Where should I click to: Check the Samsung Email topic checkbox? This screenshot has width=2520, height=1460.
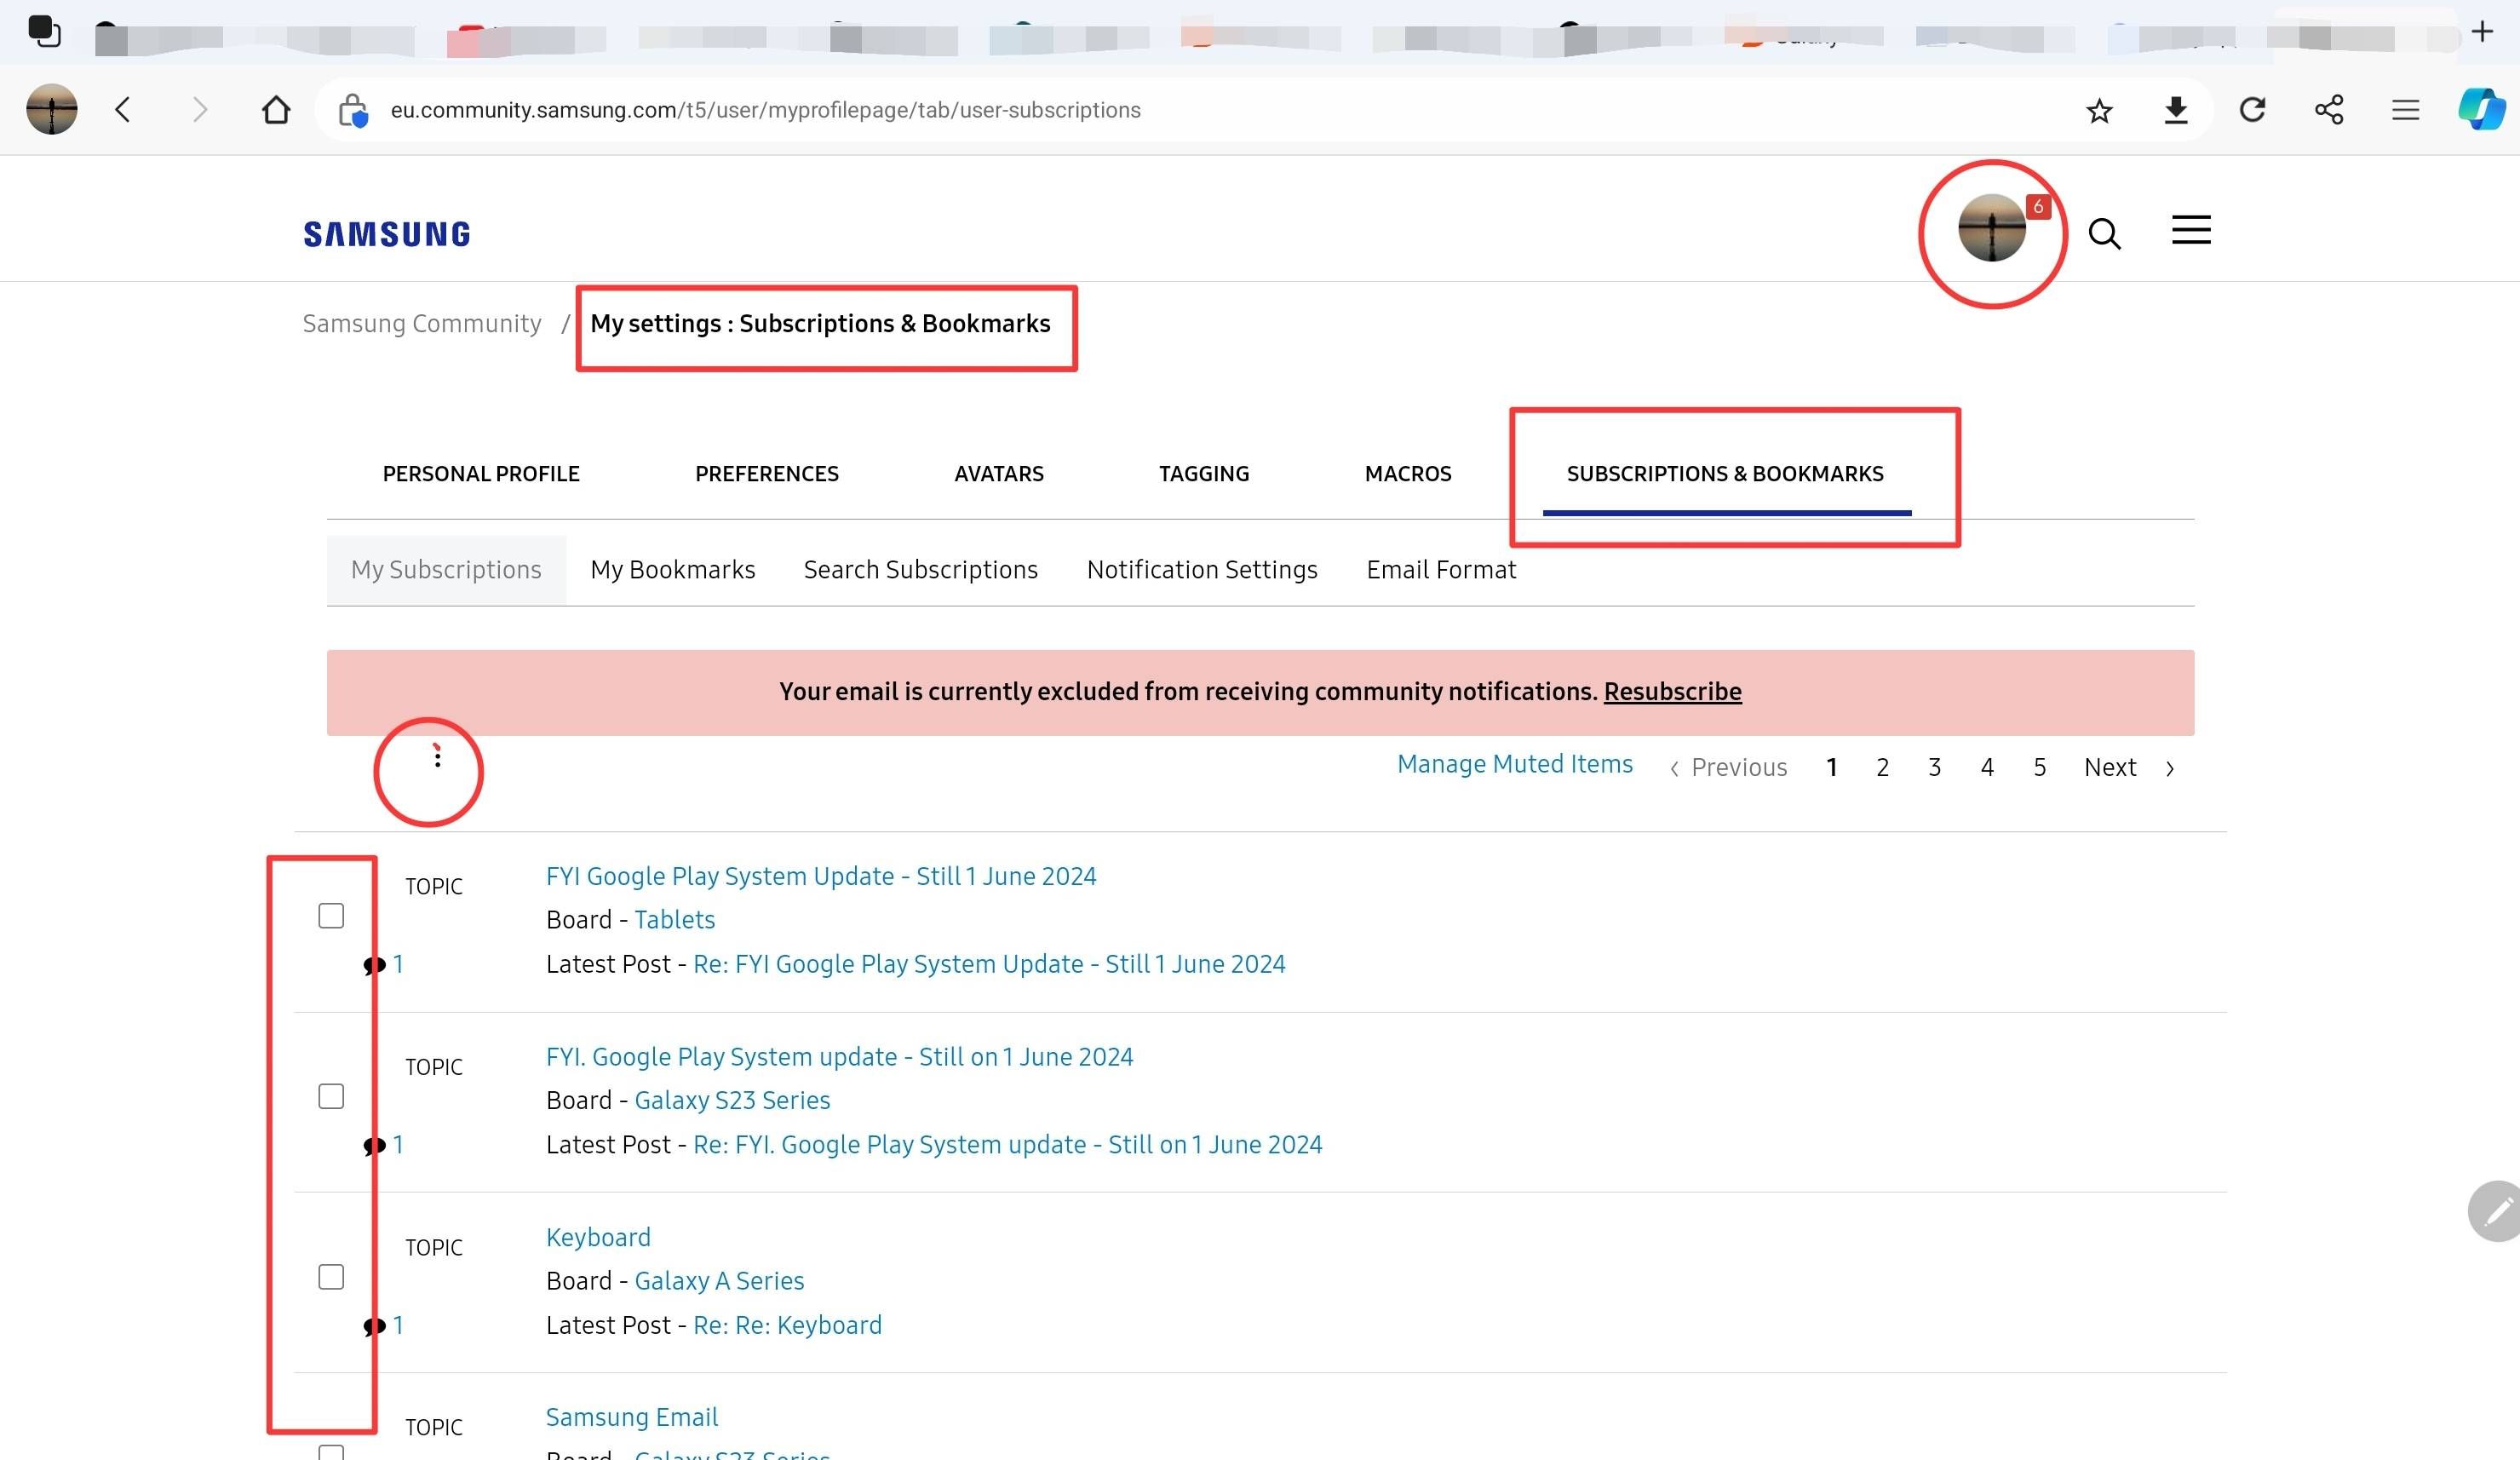pyautogui.click(x=331, y=1452)
